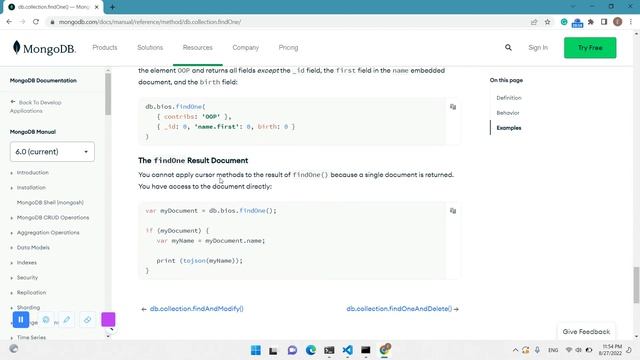This screenshot has height=360, width=640.
Task: Open MongoDB Shell (mongosh) docs
Action: pyautogui.click(x=50, y=203)
